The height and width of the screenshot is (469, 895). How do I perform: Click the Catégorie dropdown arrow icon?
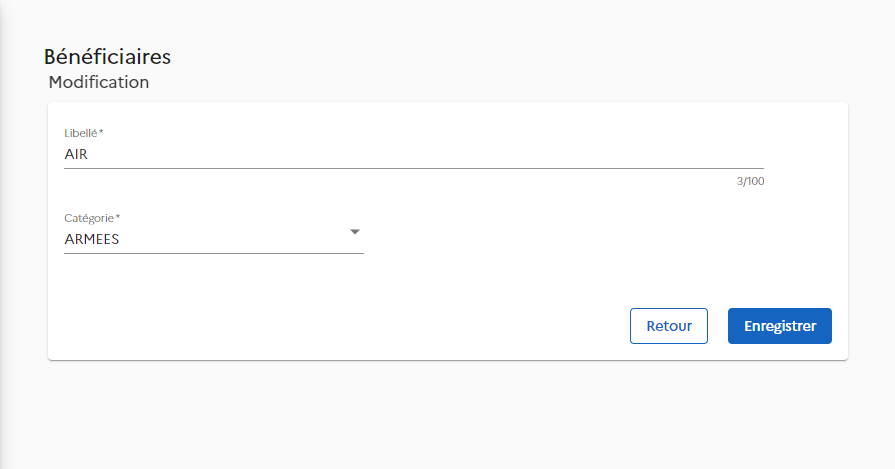[354, 232]
